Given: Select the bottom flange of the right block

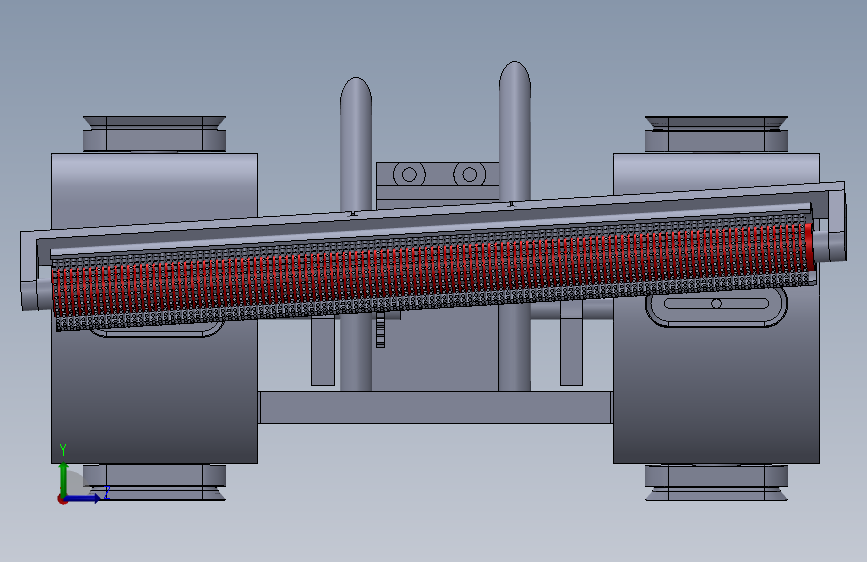Looking at the screenshot, I should pyautogui.click(x=716, y=483).
